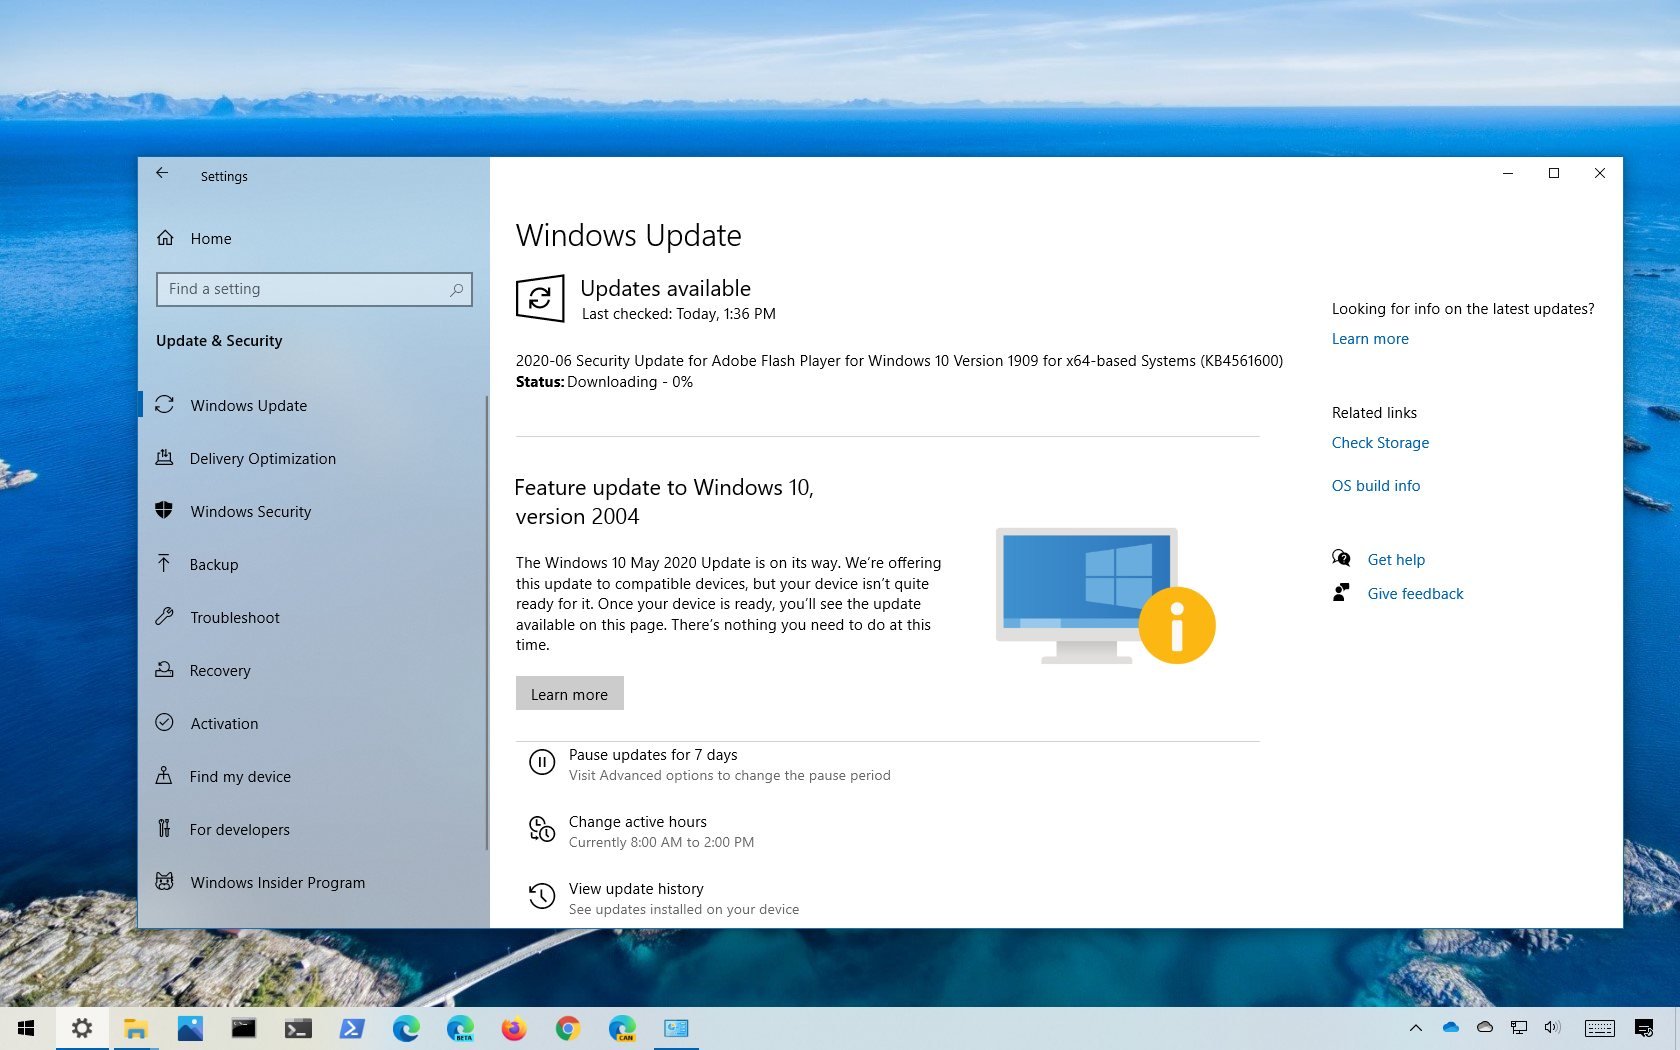Click the Find a setting search box
This screenshot has width=1680, height=1050.
pyautogui.click(x=305, y=290)
